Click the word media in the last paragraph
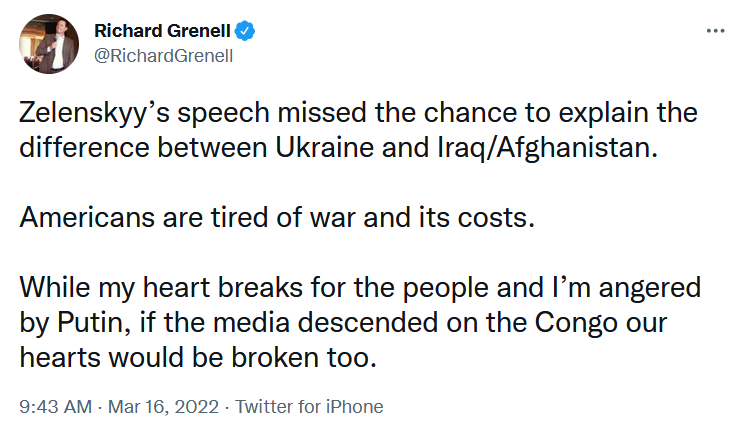Image resolution: width=740 pixels, height=426 pixels. [251, 323]
